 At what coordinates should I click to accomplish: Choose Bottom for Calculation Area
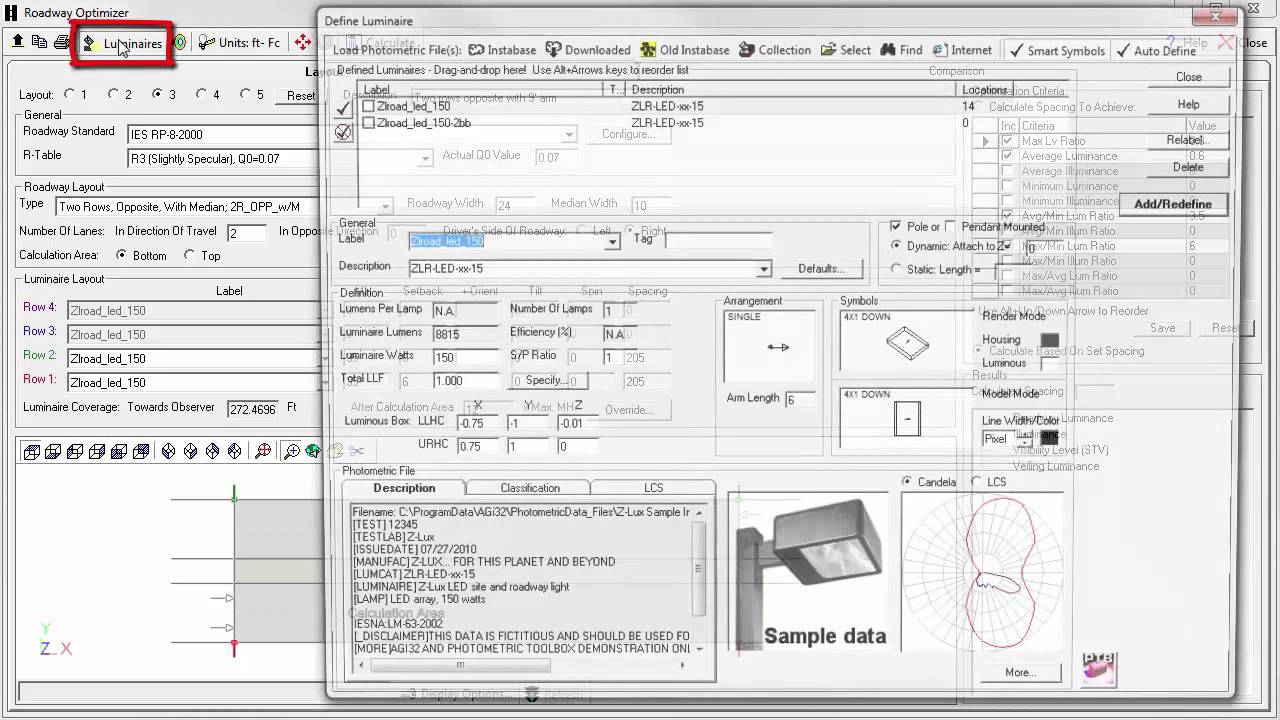122,256
